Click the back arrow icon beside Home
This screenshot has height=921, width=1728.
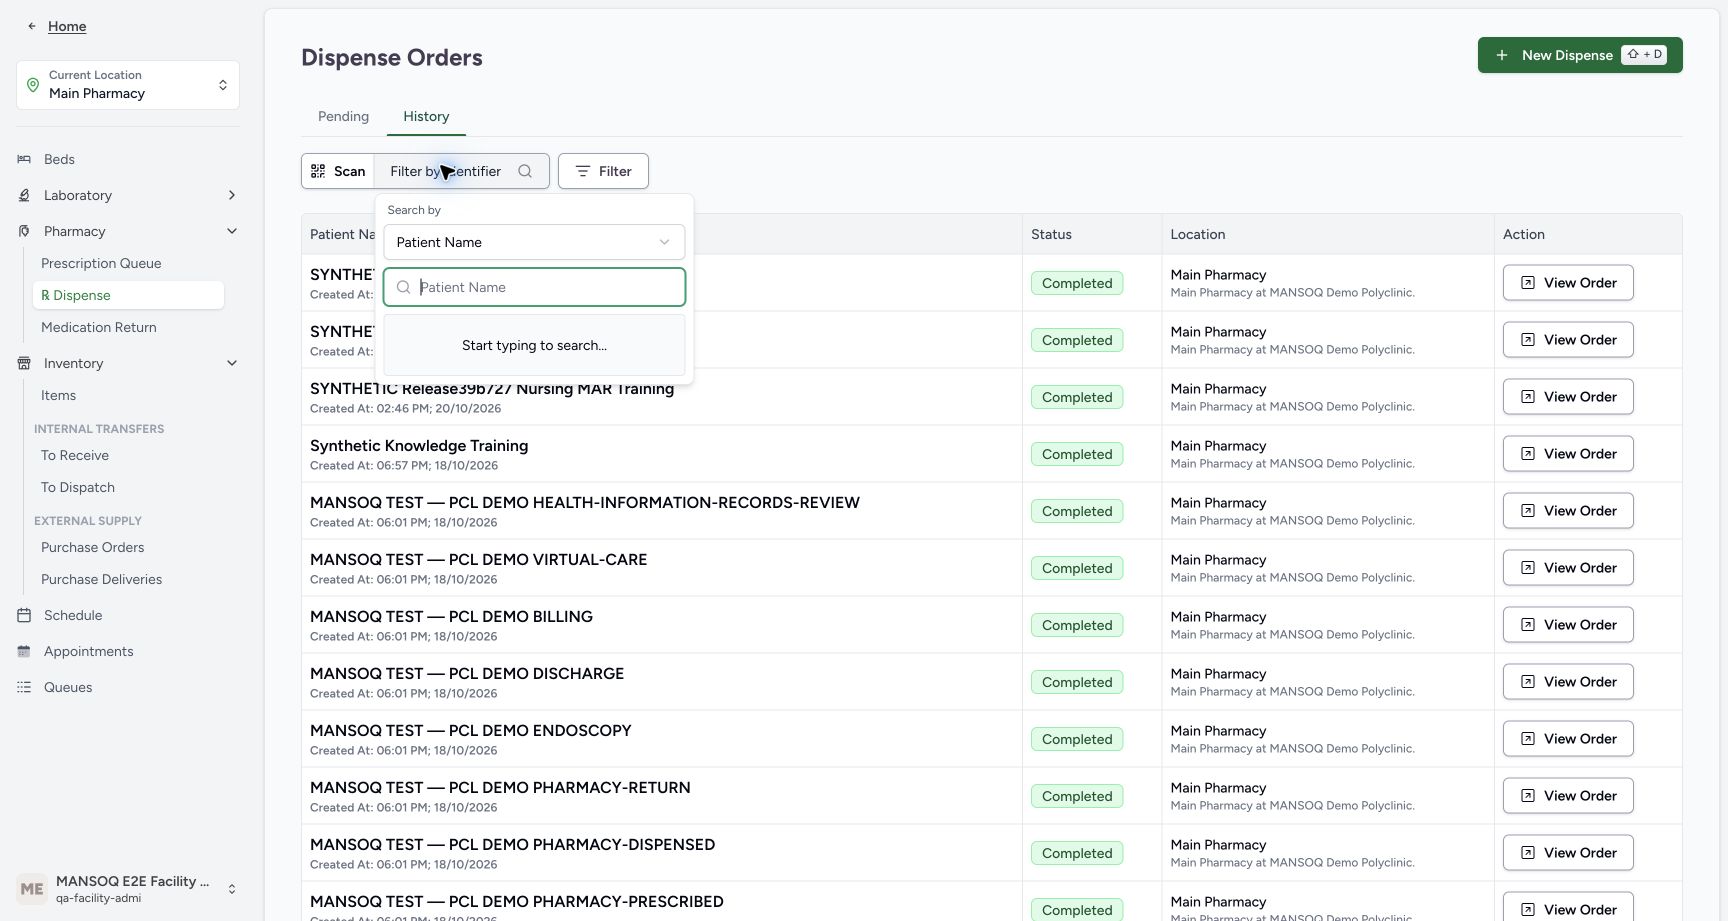tap(32, 26)
